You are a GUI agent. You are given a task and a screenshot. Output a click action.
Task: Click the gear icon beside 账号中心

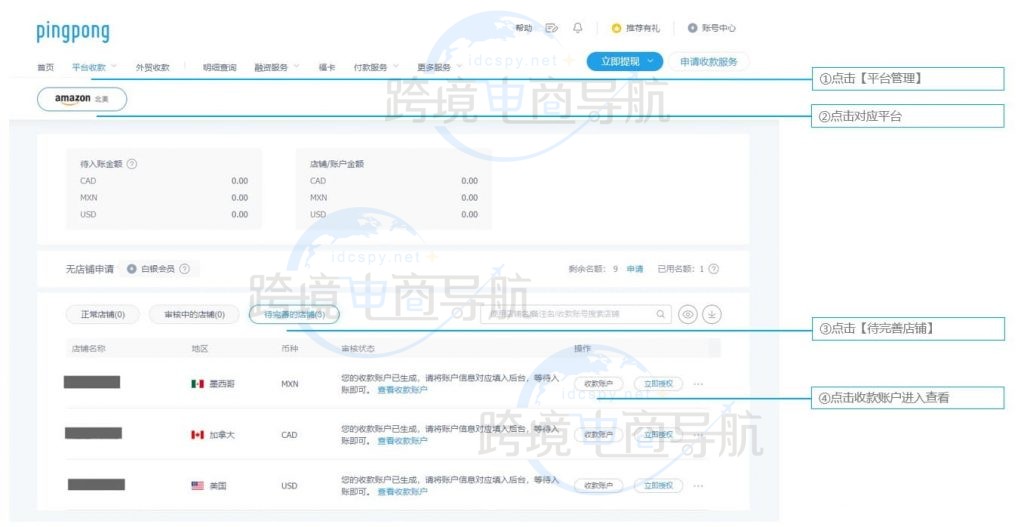tap(692, 28)
